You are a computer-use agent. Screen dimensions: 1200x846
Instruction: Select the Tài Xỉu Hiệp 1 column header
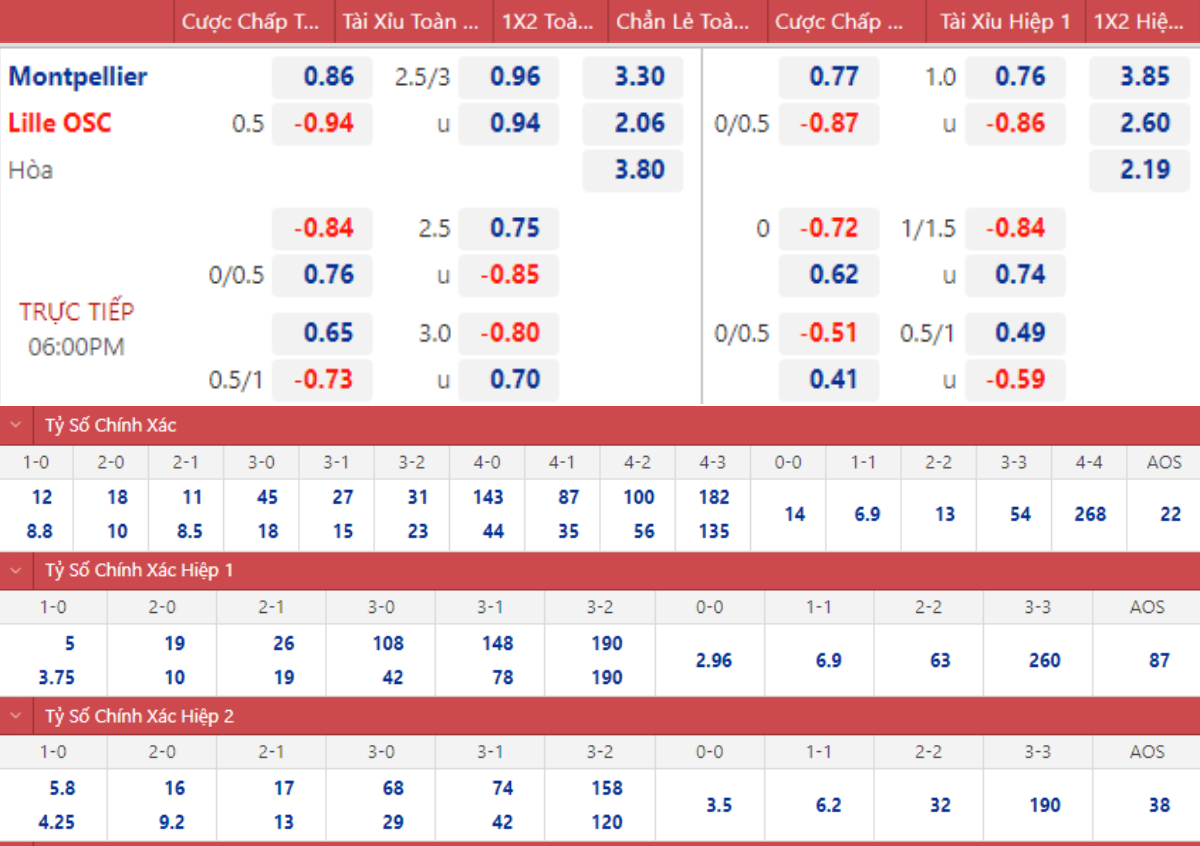(1005, 22)
